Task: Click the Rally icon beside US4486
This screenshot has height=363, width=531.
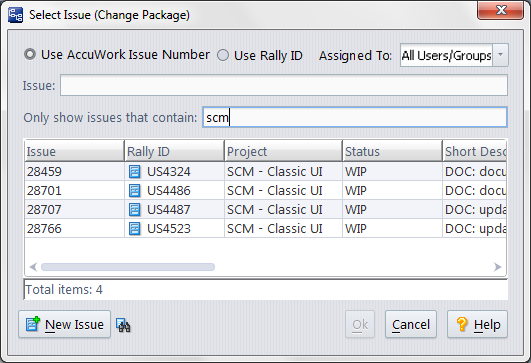Action: [134, 191]
